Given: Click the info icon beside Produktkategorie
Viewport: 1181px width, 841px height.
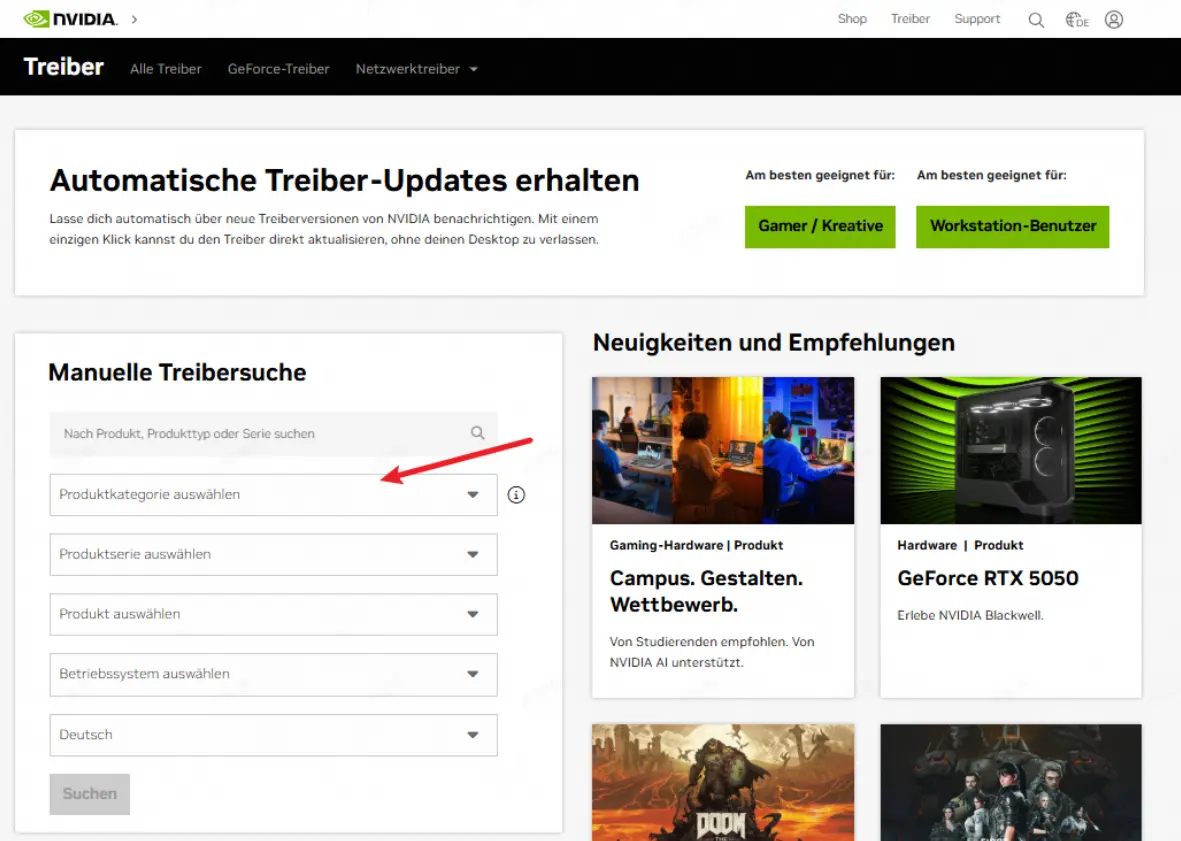Looking at the screenshot, I should coord(516,495).
